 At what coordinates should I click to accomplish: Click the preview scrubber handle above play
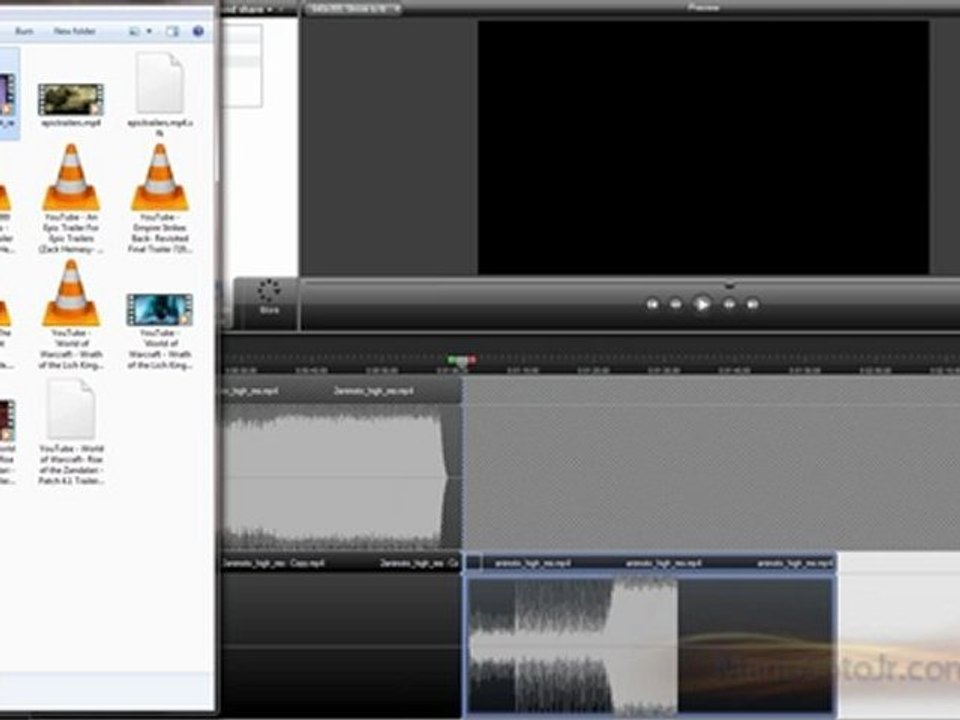click(729, 285)
